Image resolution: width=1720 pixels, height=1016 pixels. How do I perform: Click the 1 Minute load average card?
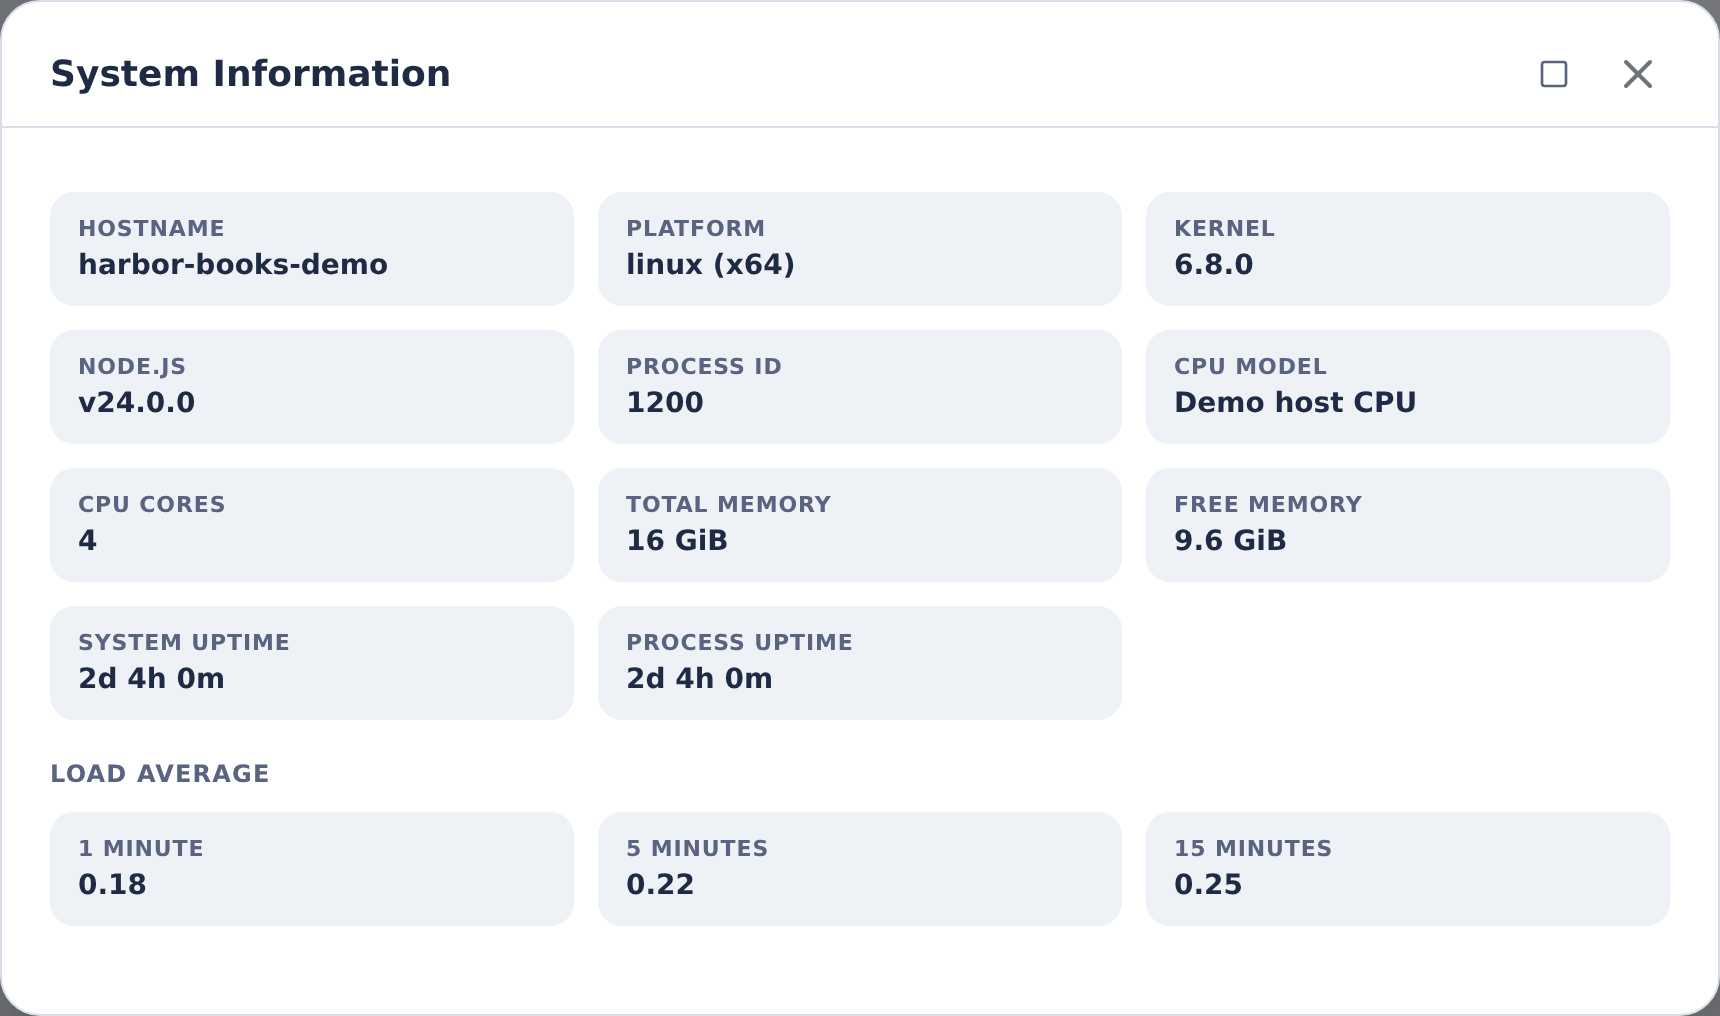312,869
